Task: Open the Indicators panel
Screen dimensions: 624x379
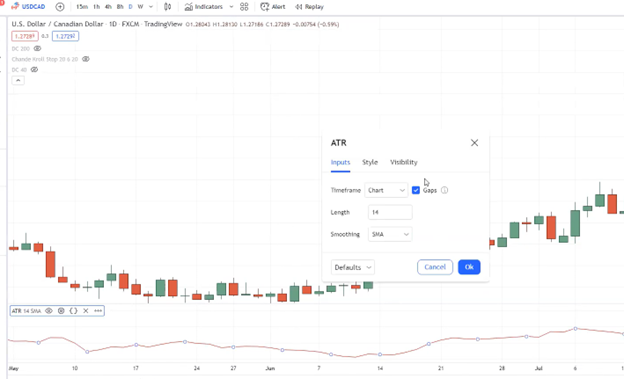Action: click(204, 7)
